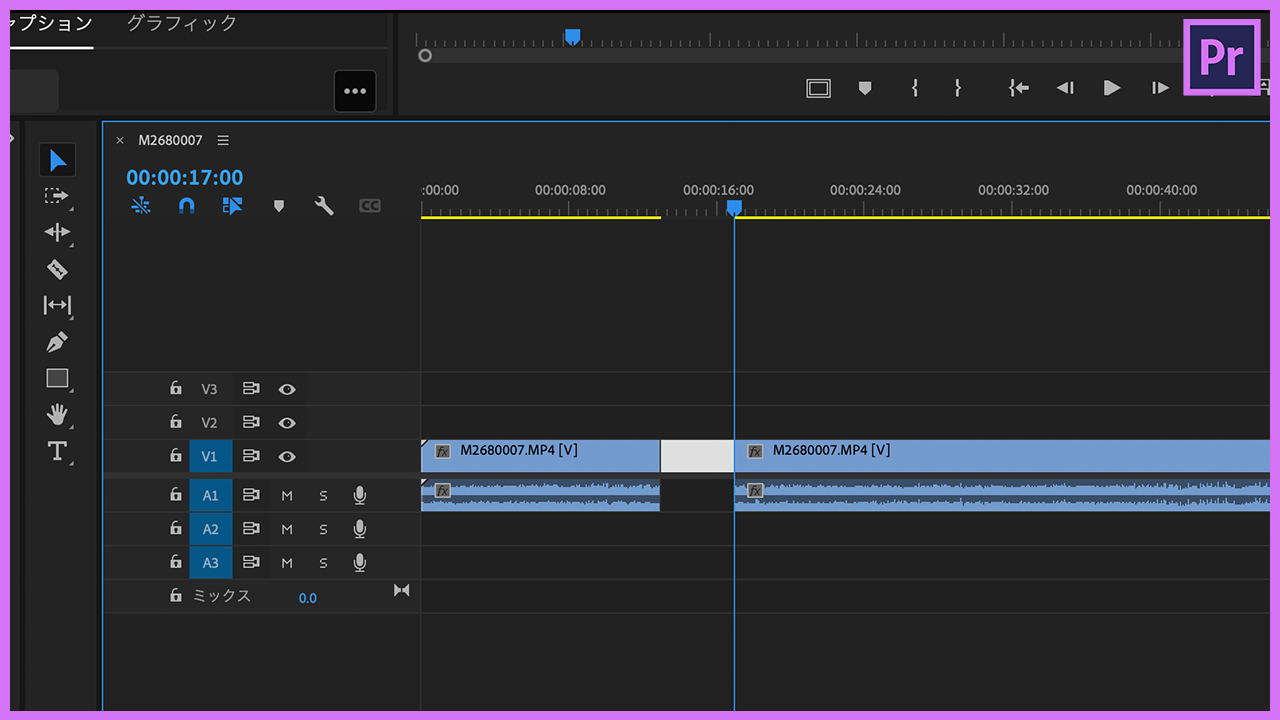Open timeline display settings wrench
The height and width of the screenshot is (720, 1280).
pyautogui.click(x=324, y=206)
